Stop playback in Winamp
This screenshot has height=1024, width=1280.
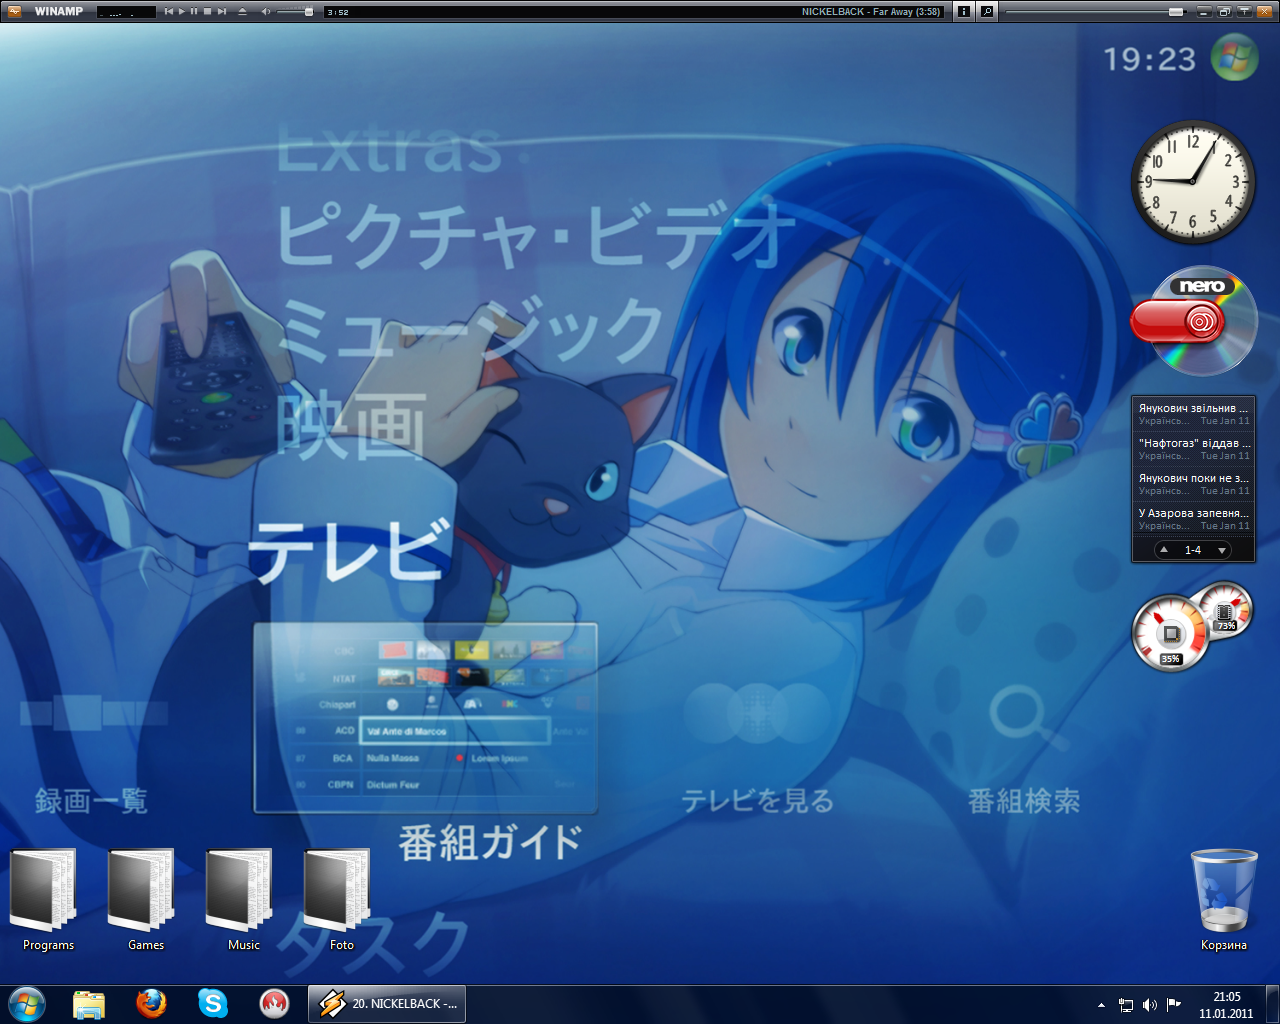point(207,12)
